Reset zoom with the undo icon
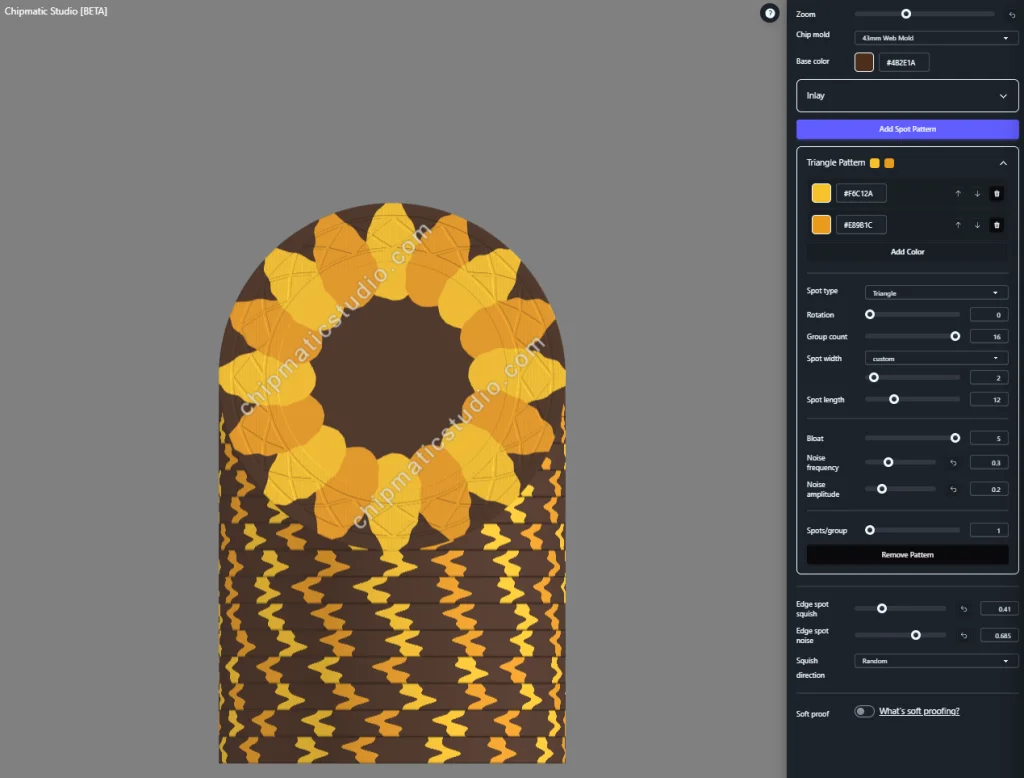 (x=1012, y=14)
